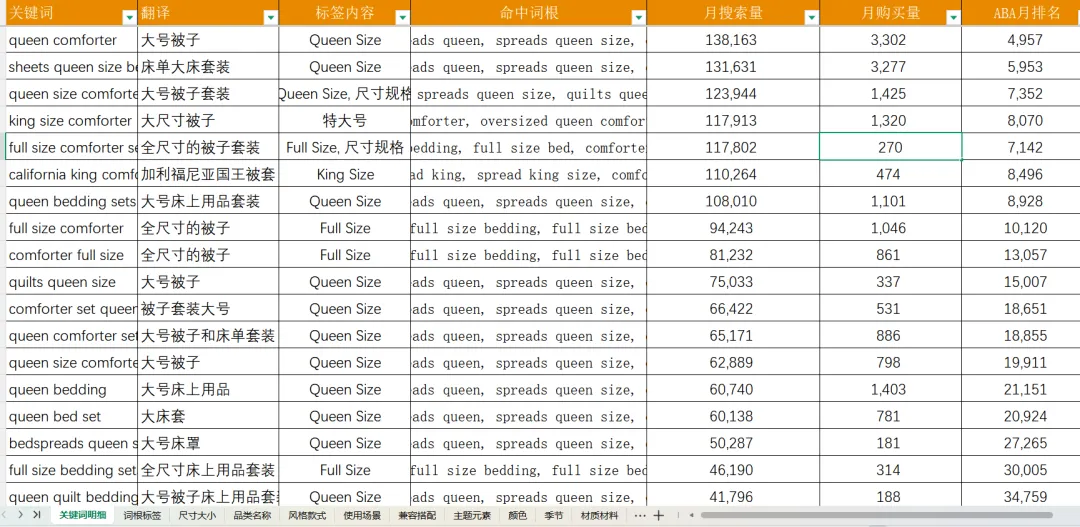Image resolution: width=1080 pixels, height=527 pixels.
Task: Select the 颜色 sheet tab
Action: point(518,515)
